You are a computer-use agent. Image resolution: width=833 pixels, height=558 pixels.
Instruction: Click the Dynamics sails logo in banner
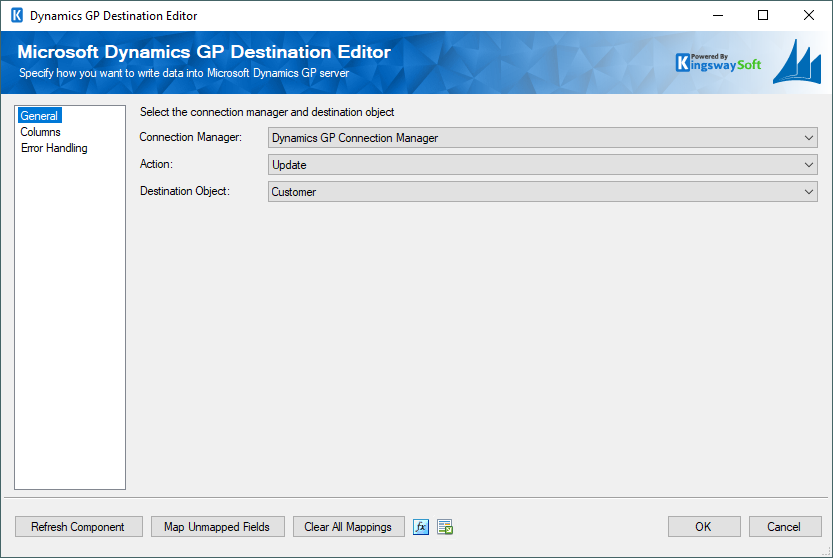click(x=797, y=62)
